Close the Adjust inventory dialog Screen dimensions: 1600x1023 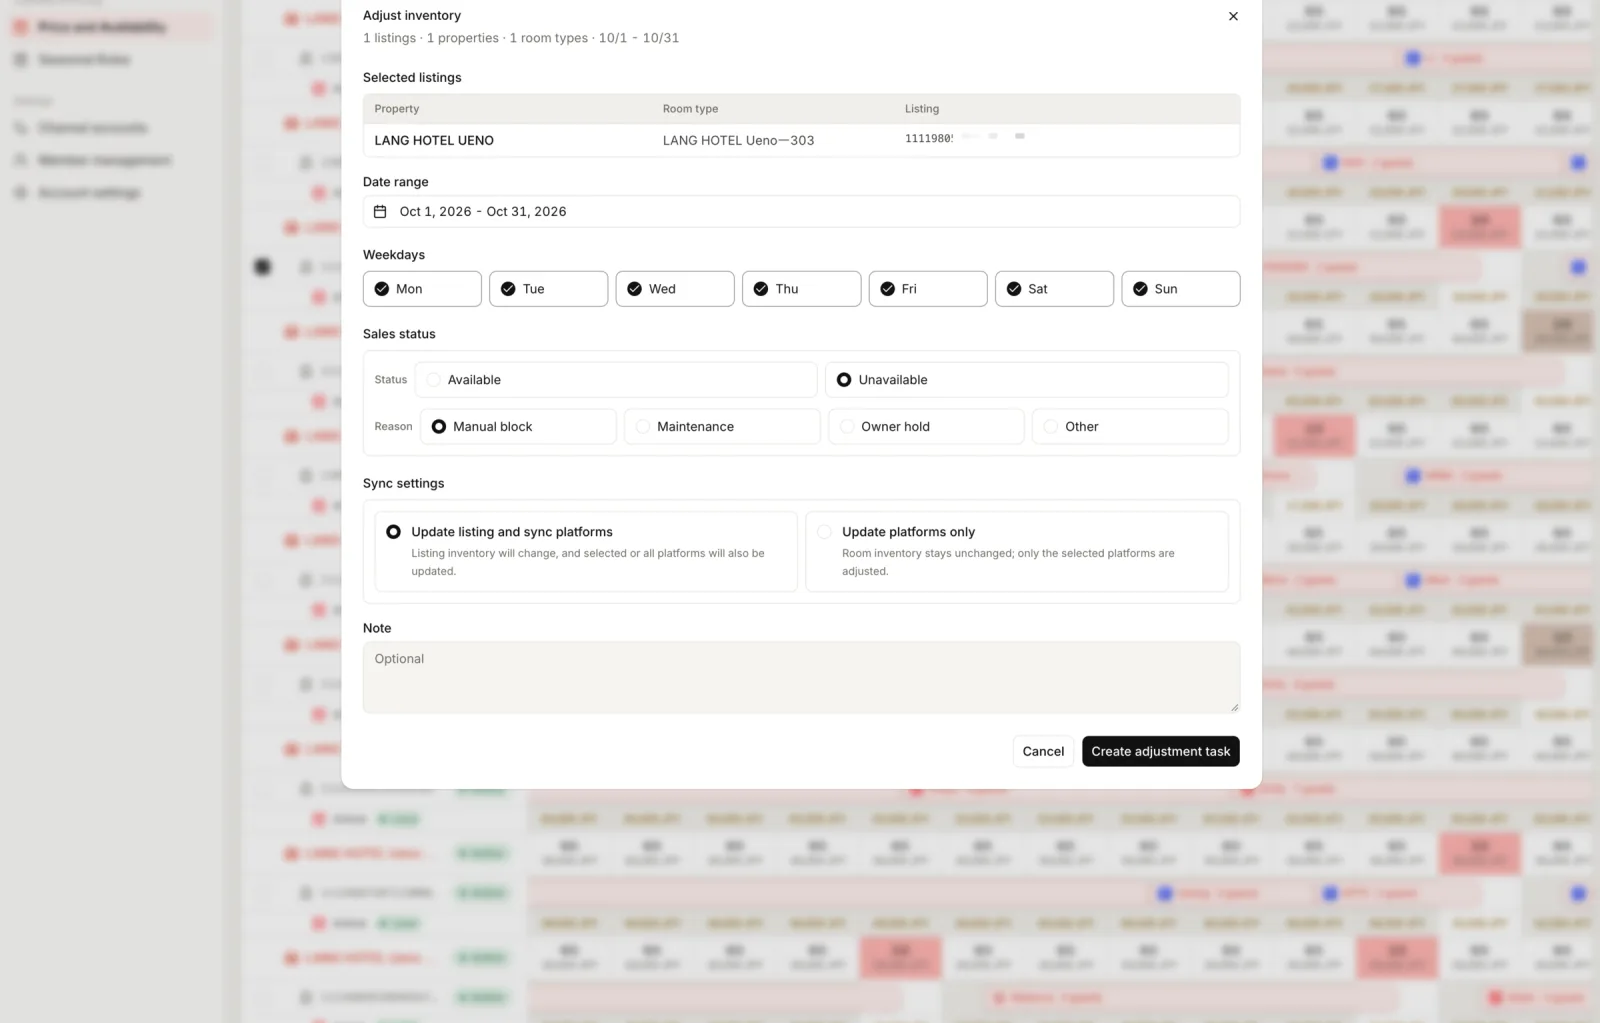coord(1233,16)
